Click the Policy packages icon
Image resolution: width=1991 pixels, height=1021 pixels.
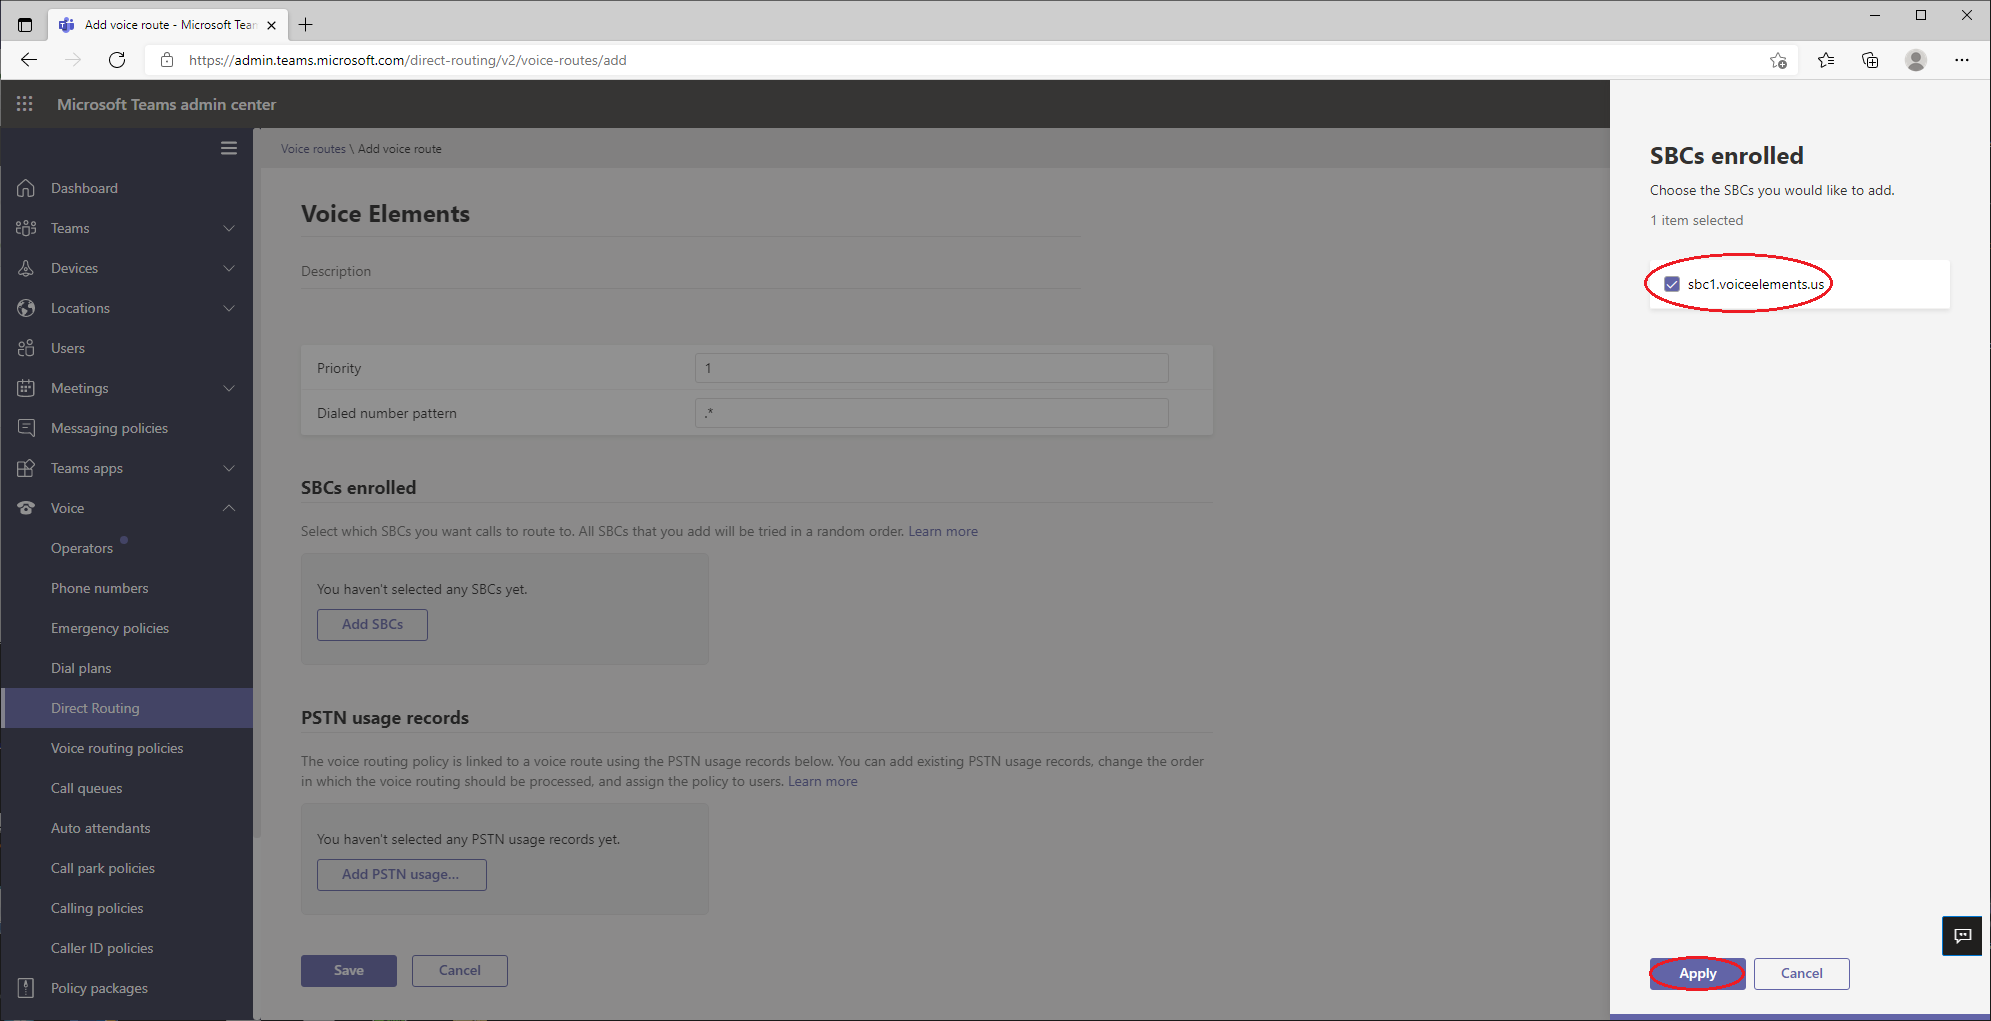(x=26, y=988)
